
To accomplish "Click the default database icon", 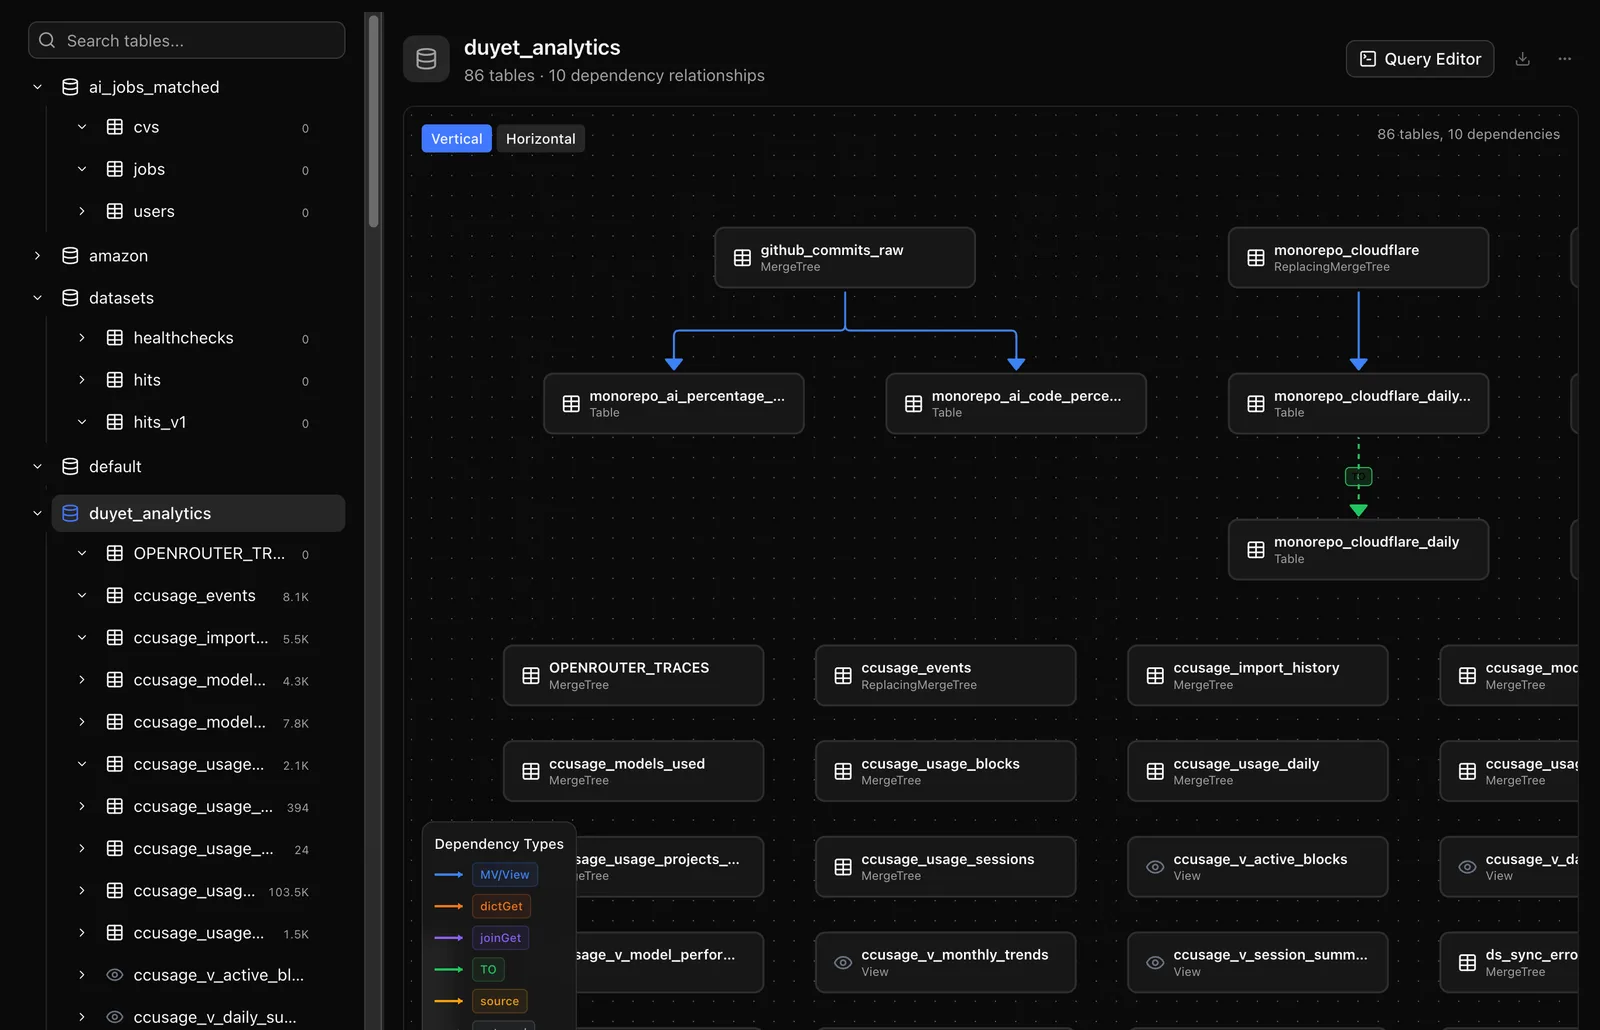I will pos(70,466).
